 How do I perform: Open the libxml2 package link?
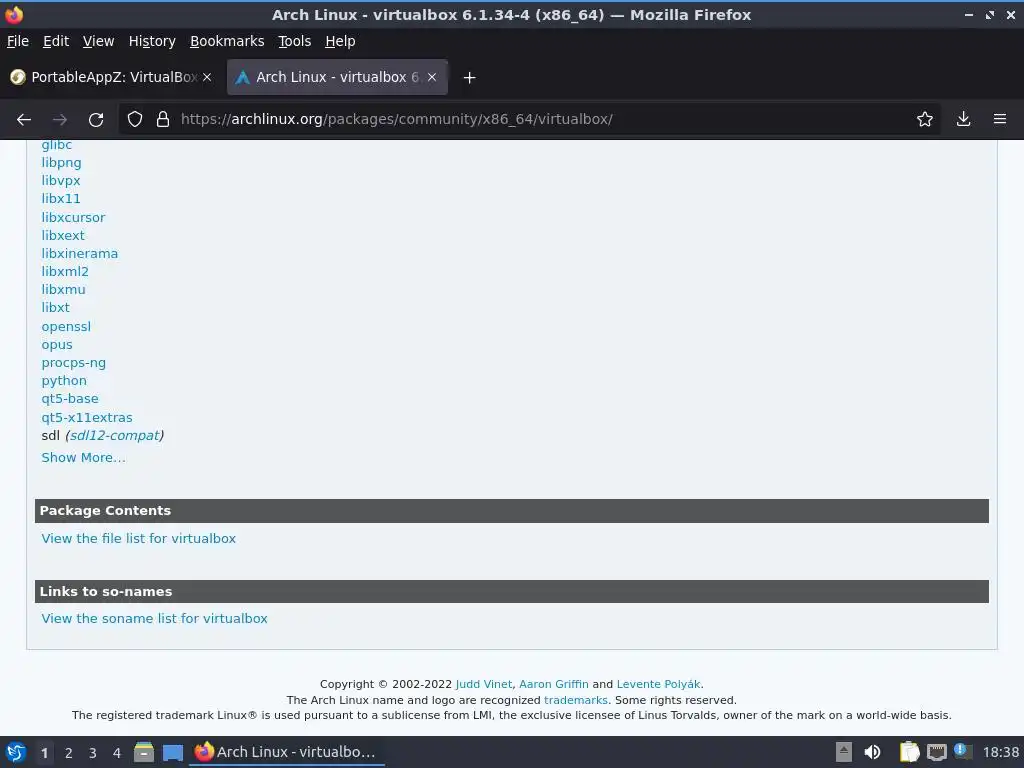(65, 272)
